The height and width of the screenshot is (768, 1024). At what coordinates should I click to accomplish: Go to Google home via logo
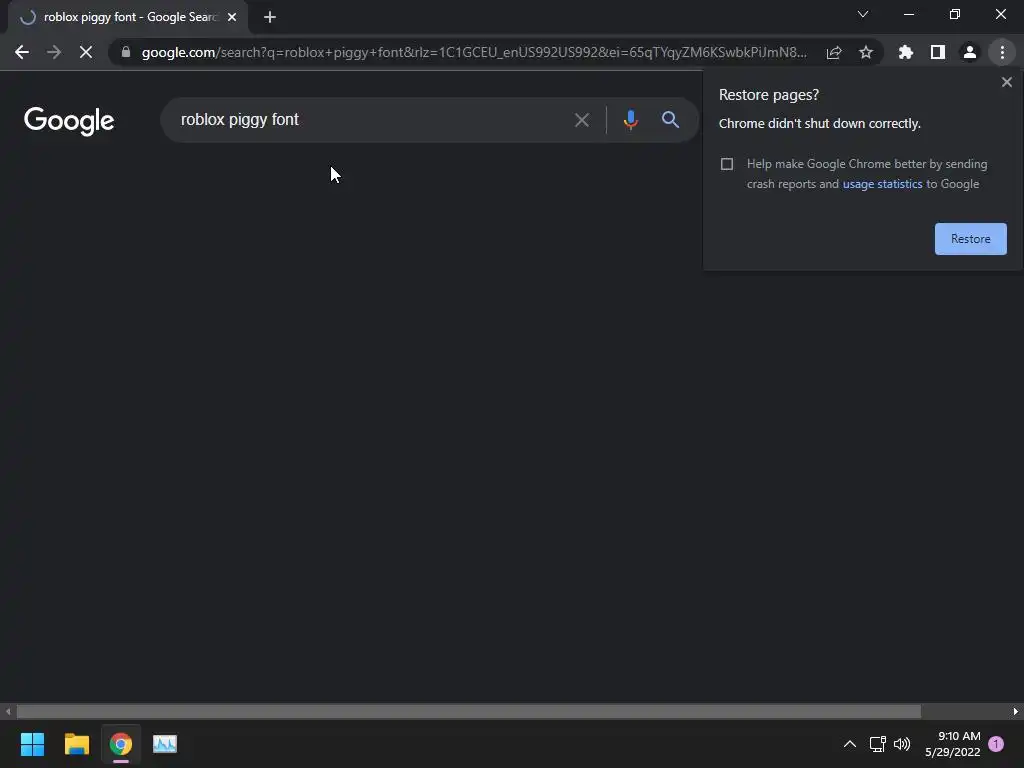point(69,121)
